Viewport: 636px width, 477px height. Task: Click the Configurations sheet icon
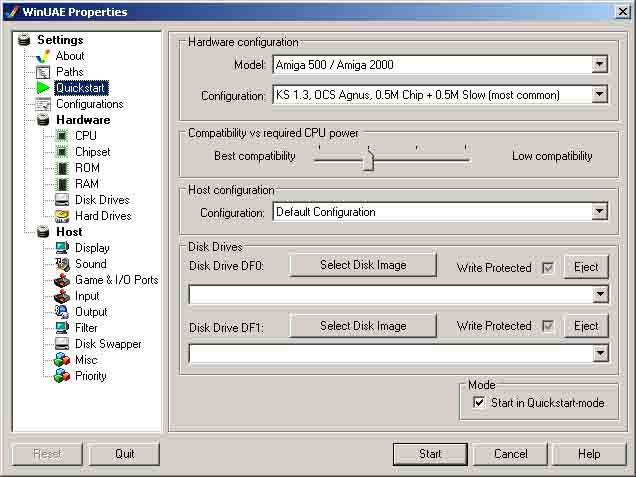point(43,104)
